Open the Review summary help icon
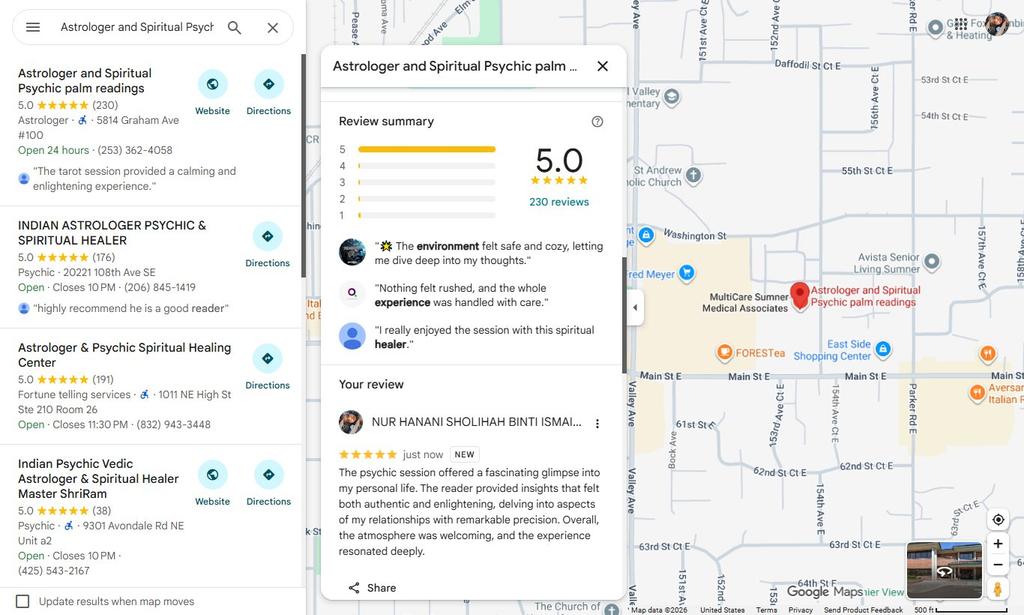This screenshot has height=615, width=1024. [597, 121]
